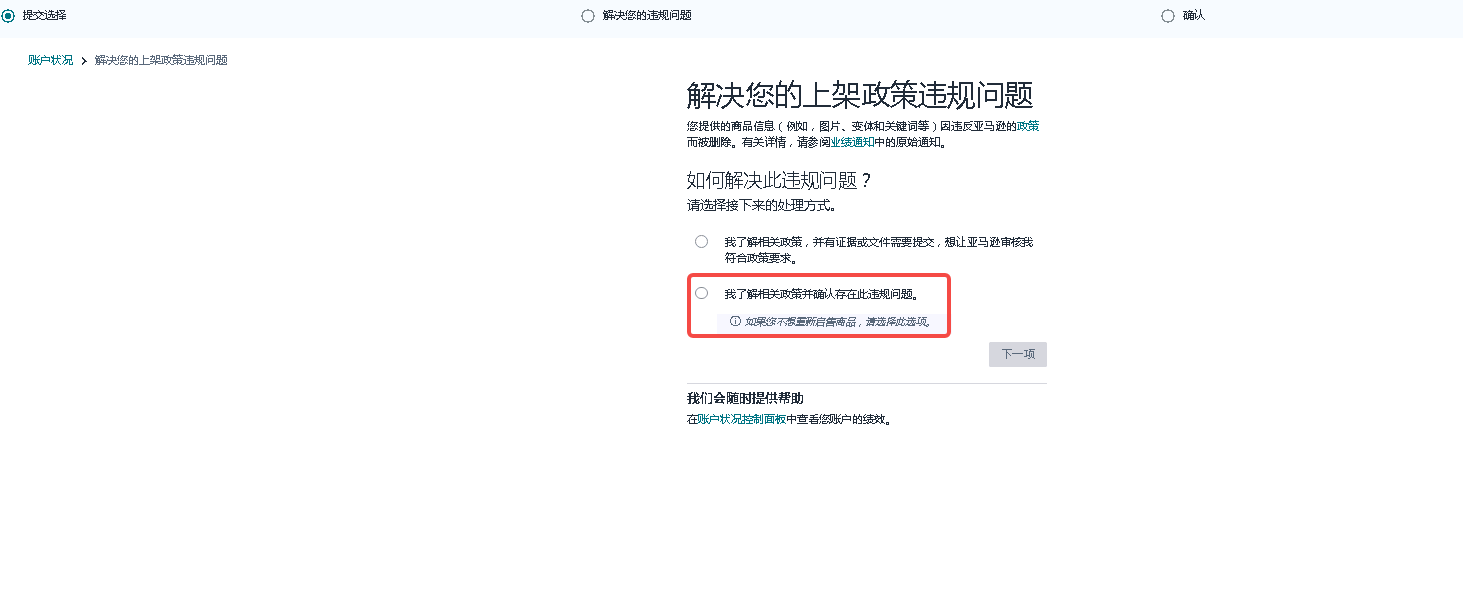
Task: Open the 政策 hyperlink in description
Action: pyautogui.click(x=1028, y=126)
